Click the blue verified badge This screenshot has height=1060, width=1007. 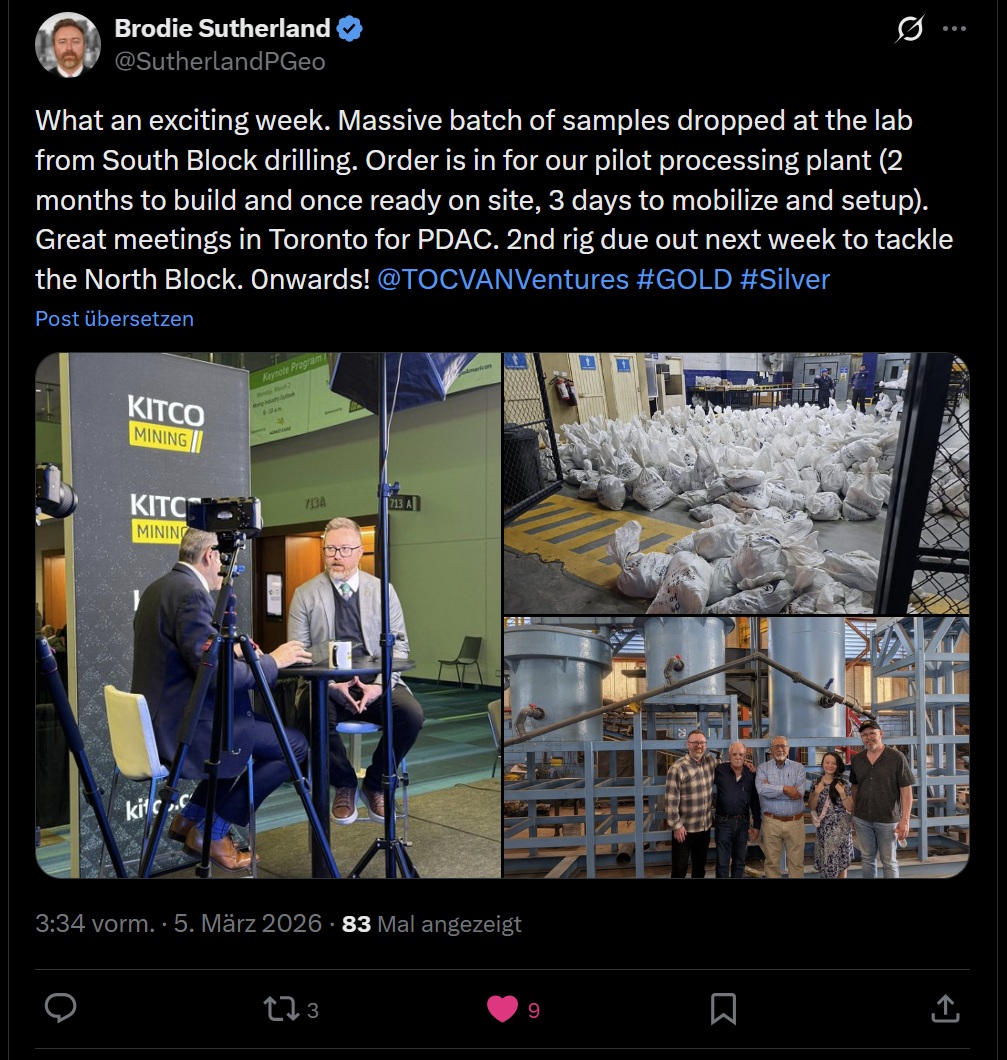click(x=350, y=29)
